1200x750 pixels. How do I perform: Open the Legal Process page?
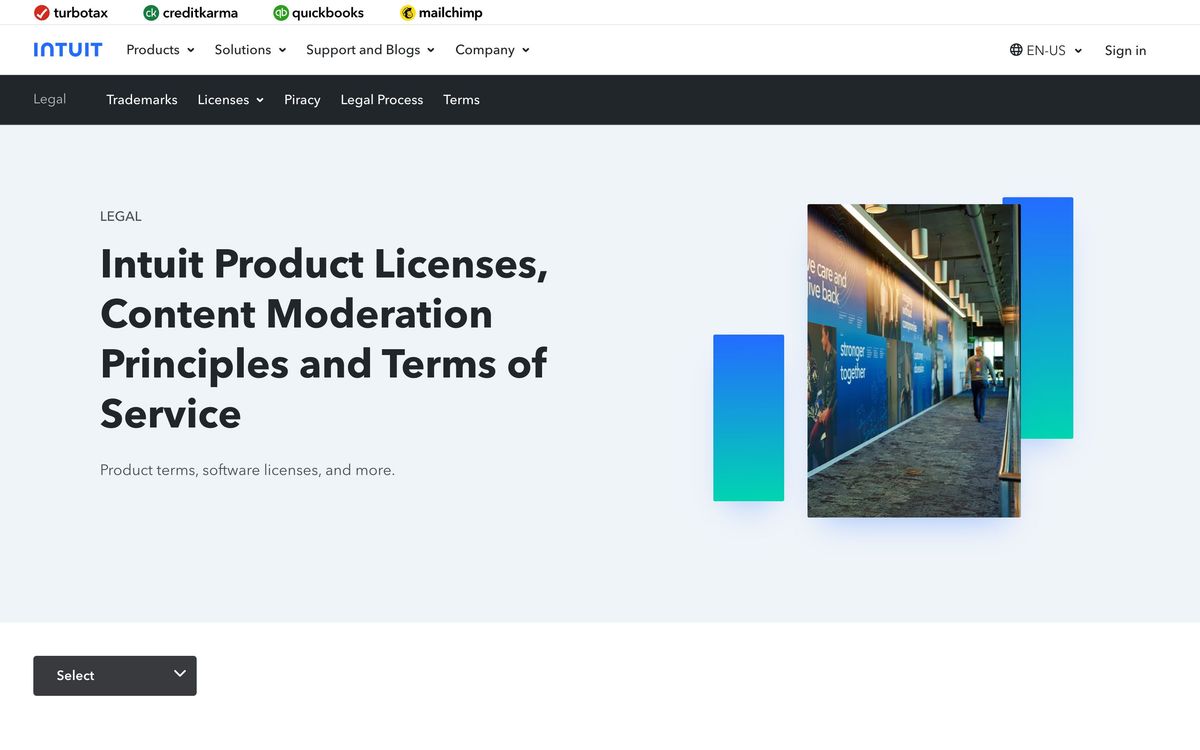click(x=381, y=100)
